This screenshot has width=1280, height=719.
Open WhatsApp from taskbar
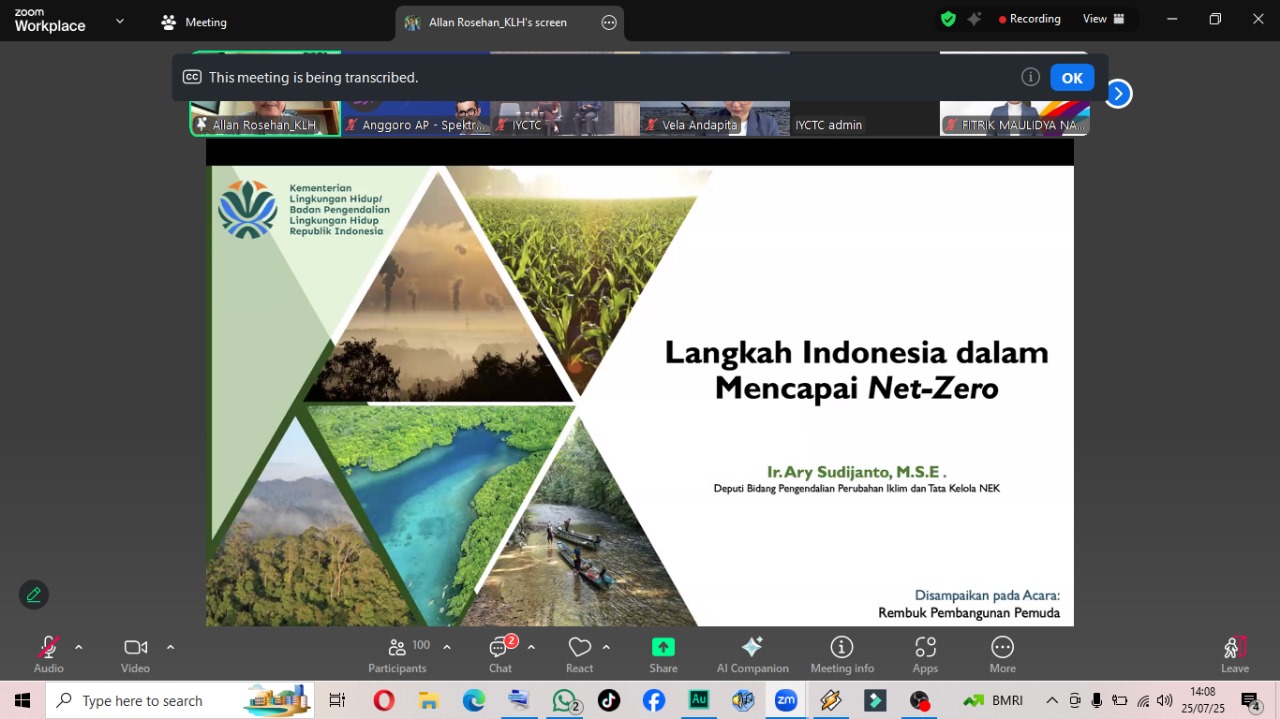(566, 701)
